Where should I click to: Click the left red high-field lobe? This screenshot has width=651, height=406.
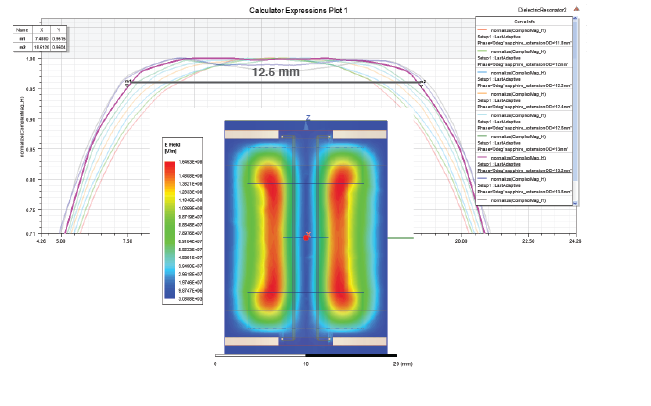coord(271,238)
